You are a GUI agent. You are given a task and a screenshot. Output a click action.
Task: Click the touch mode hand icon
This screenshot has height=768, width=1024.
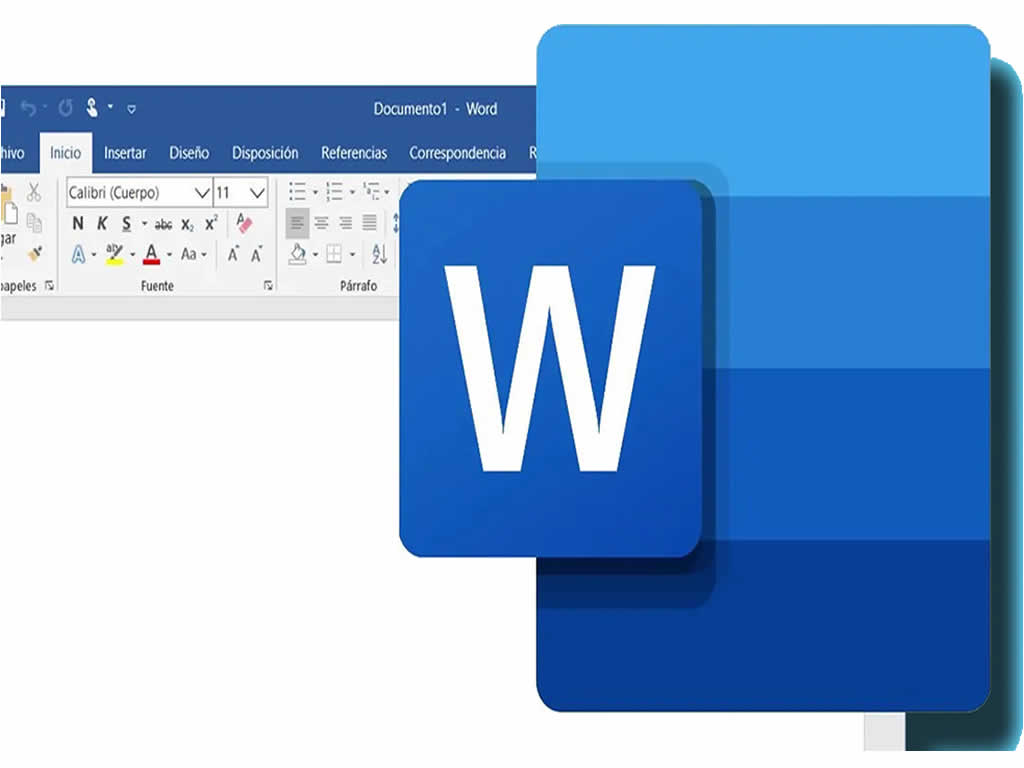(92, 107)
